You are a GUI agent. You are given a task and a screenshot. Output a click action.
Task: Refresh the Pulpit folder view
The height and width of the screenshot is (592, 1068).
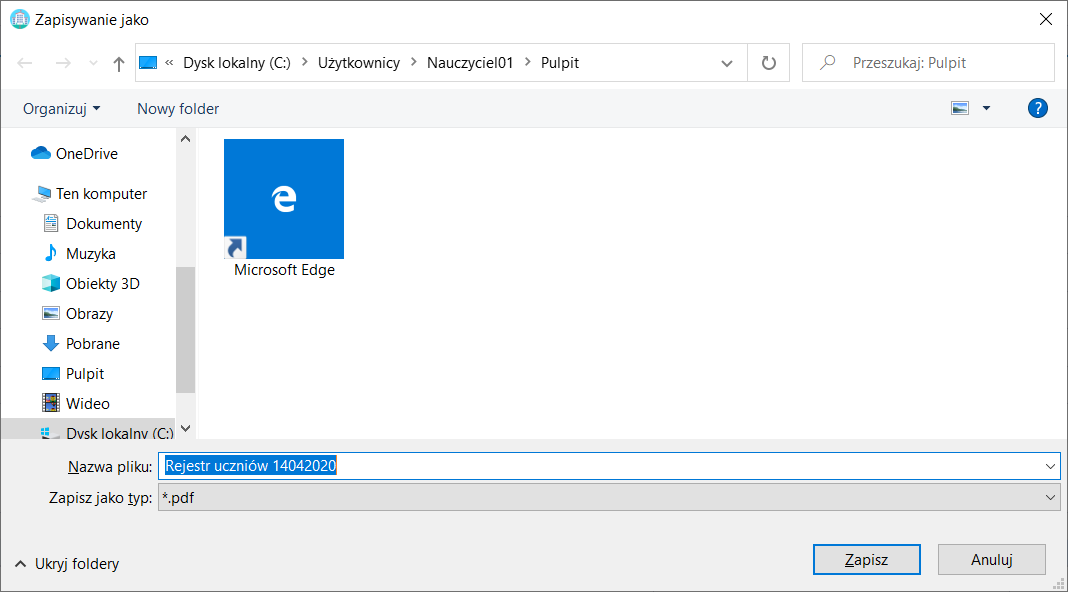pos(768,63)
